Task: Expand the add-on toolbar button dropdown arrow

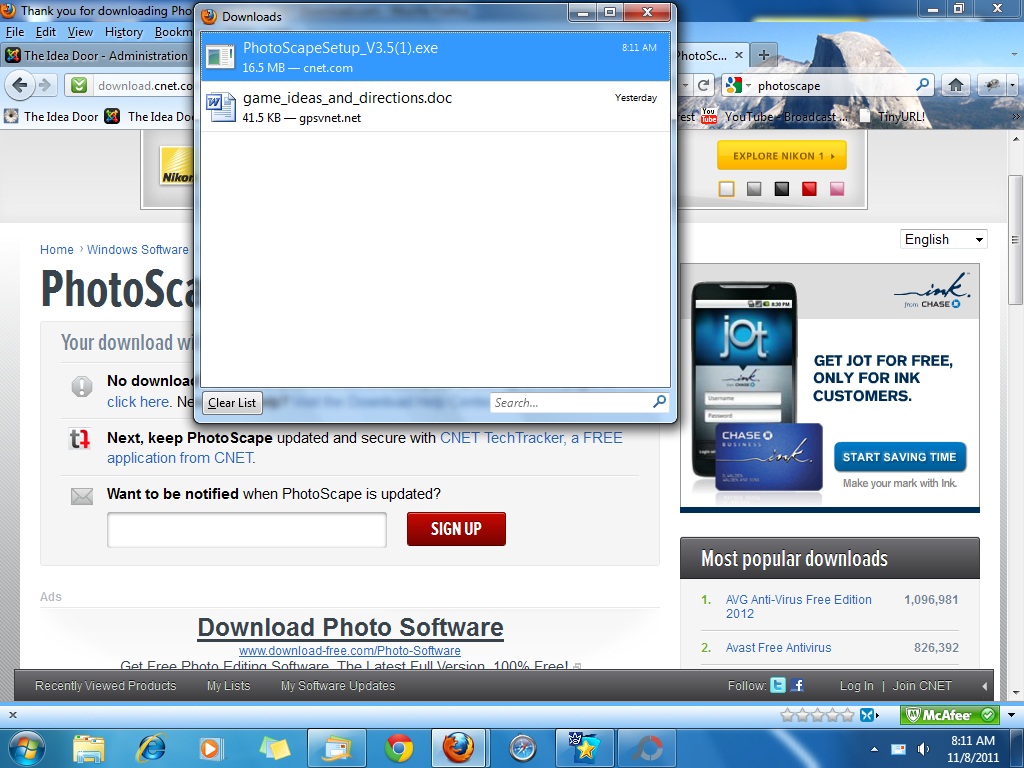Action: 1012,85
